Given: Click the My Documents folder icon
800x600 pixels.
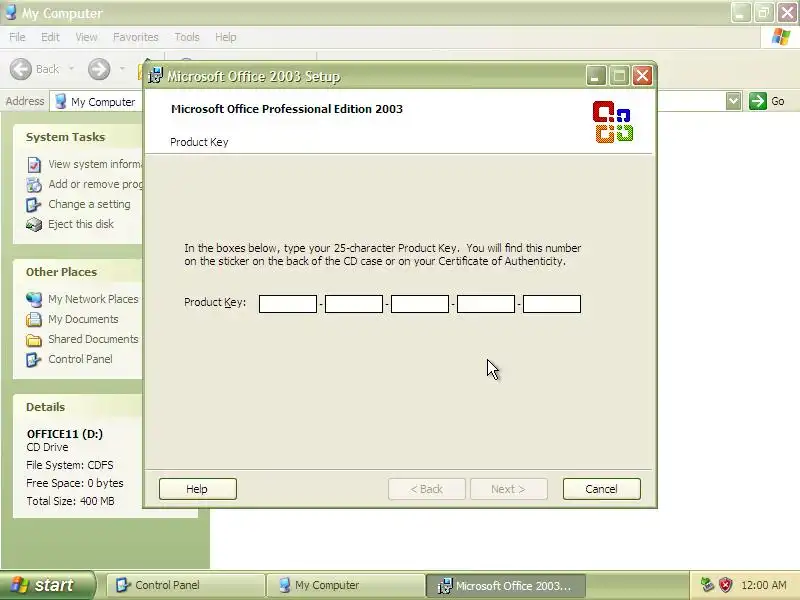Looking at the screenshot, I should [x=34, y=319].
